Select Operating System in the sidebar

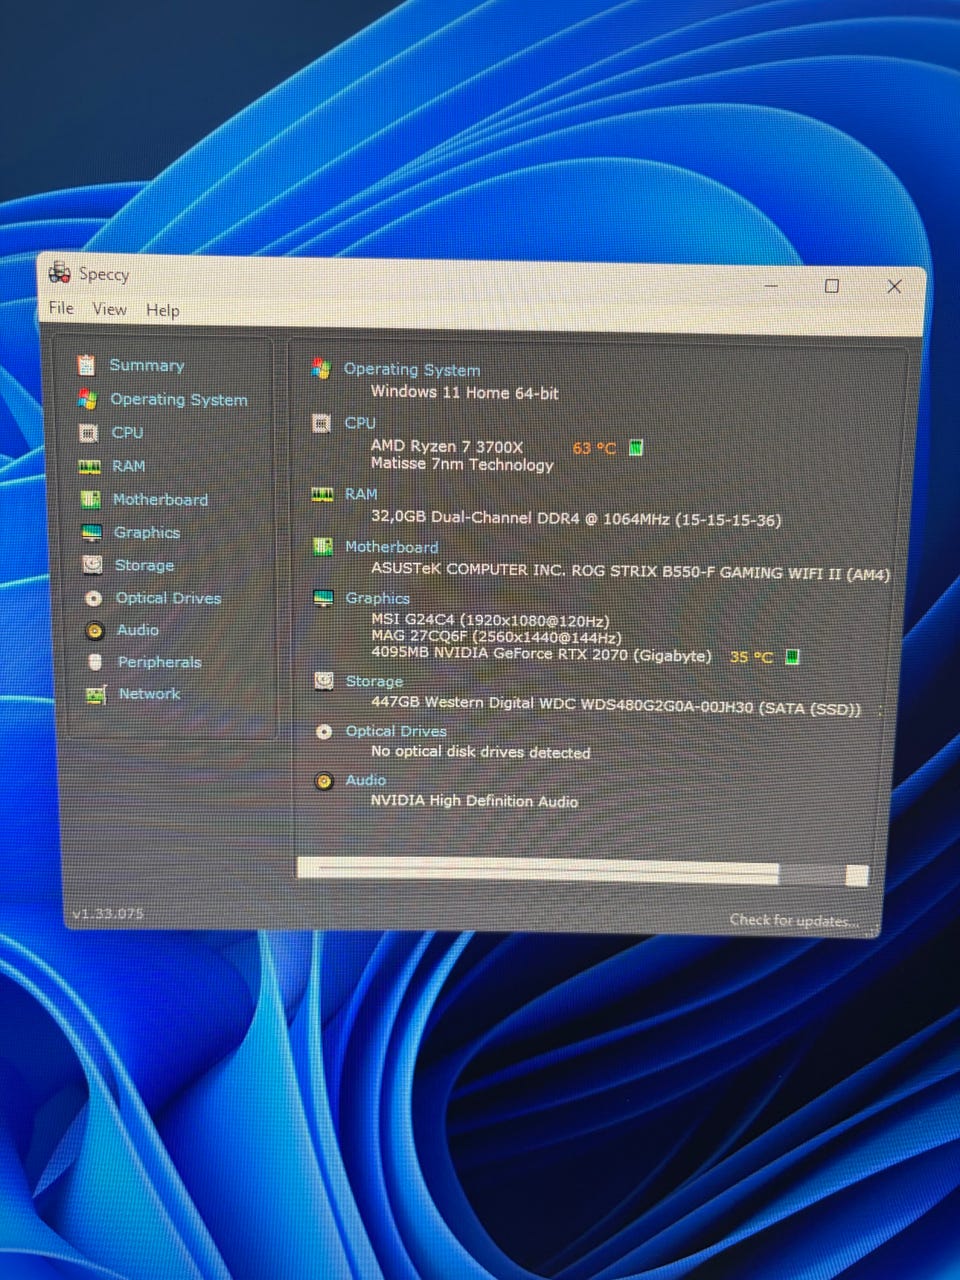178,399
